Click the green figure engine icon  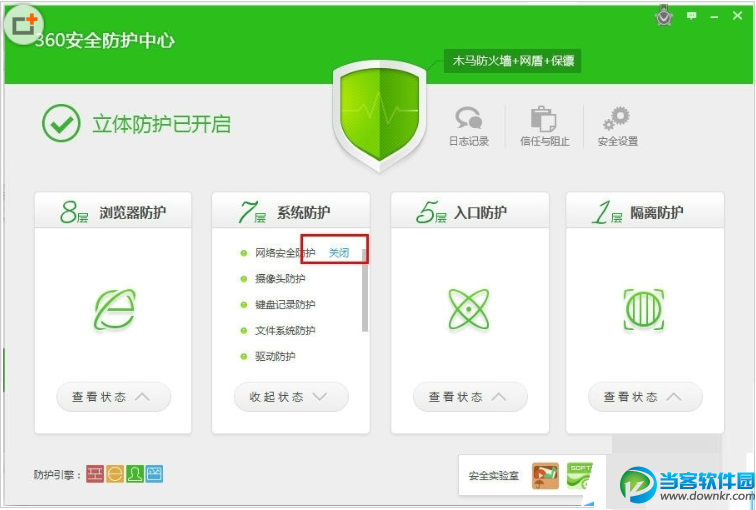click(135, 474)
